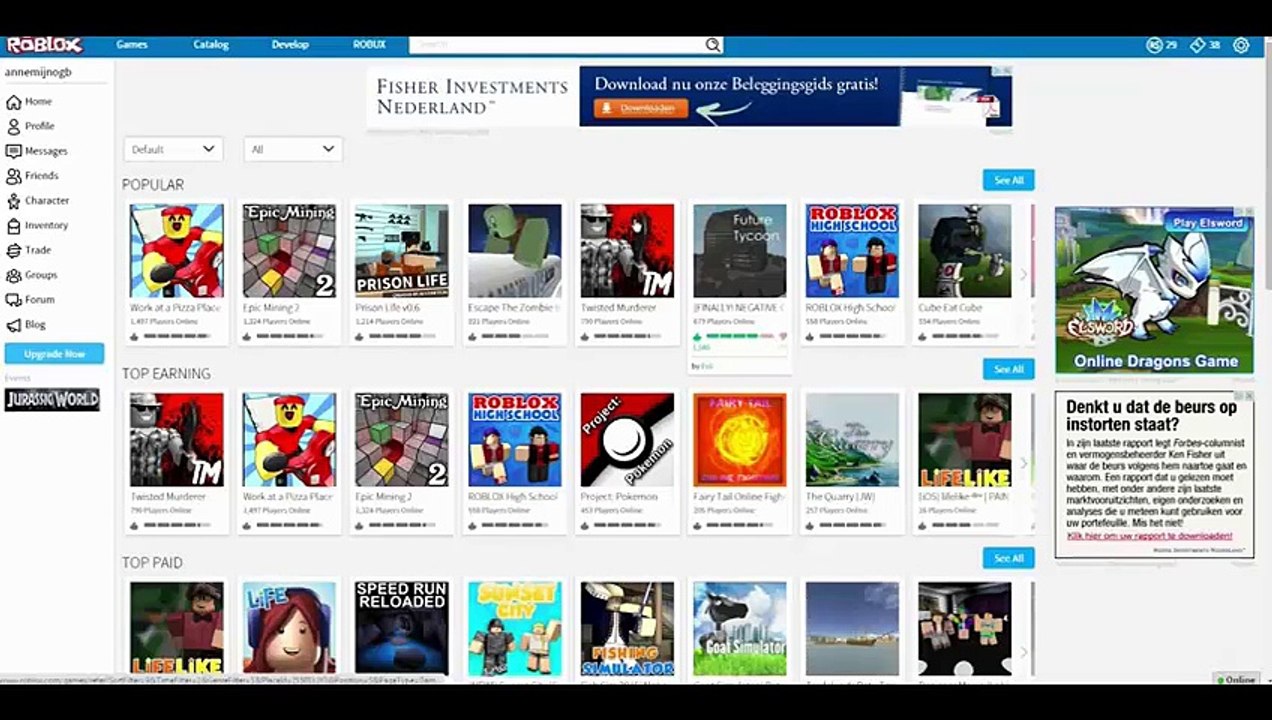Screen dimensions: 1272x720
Task: Open the LifeLike game in Top Paid
Action: 176,629
